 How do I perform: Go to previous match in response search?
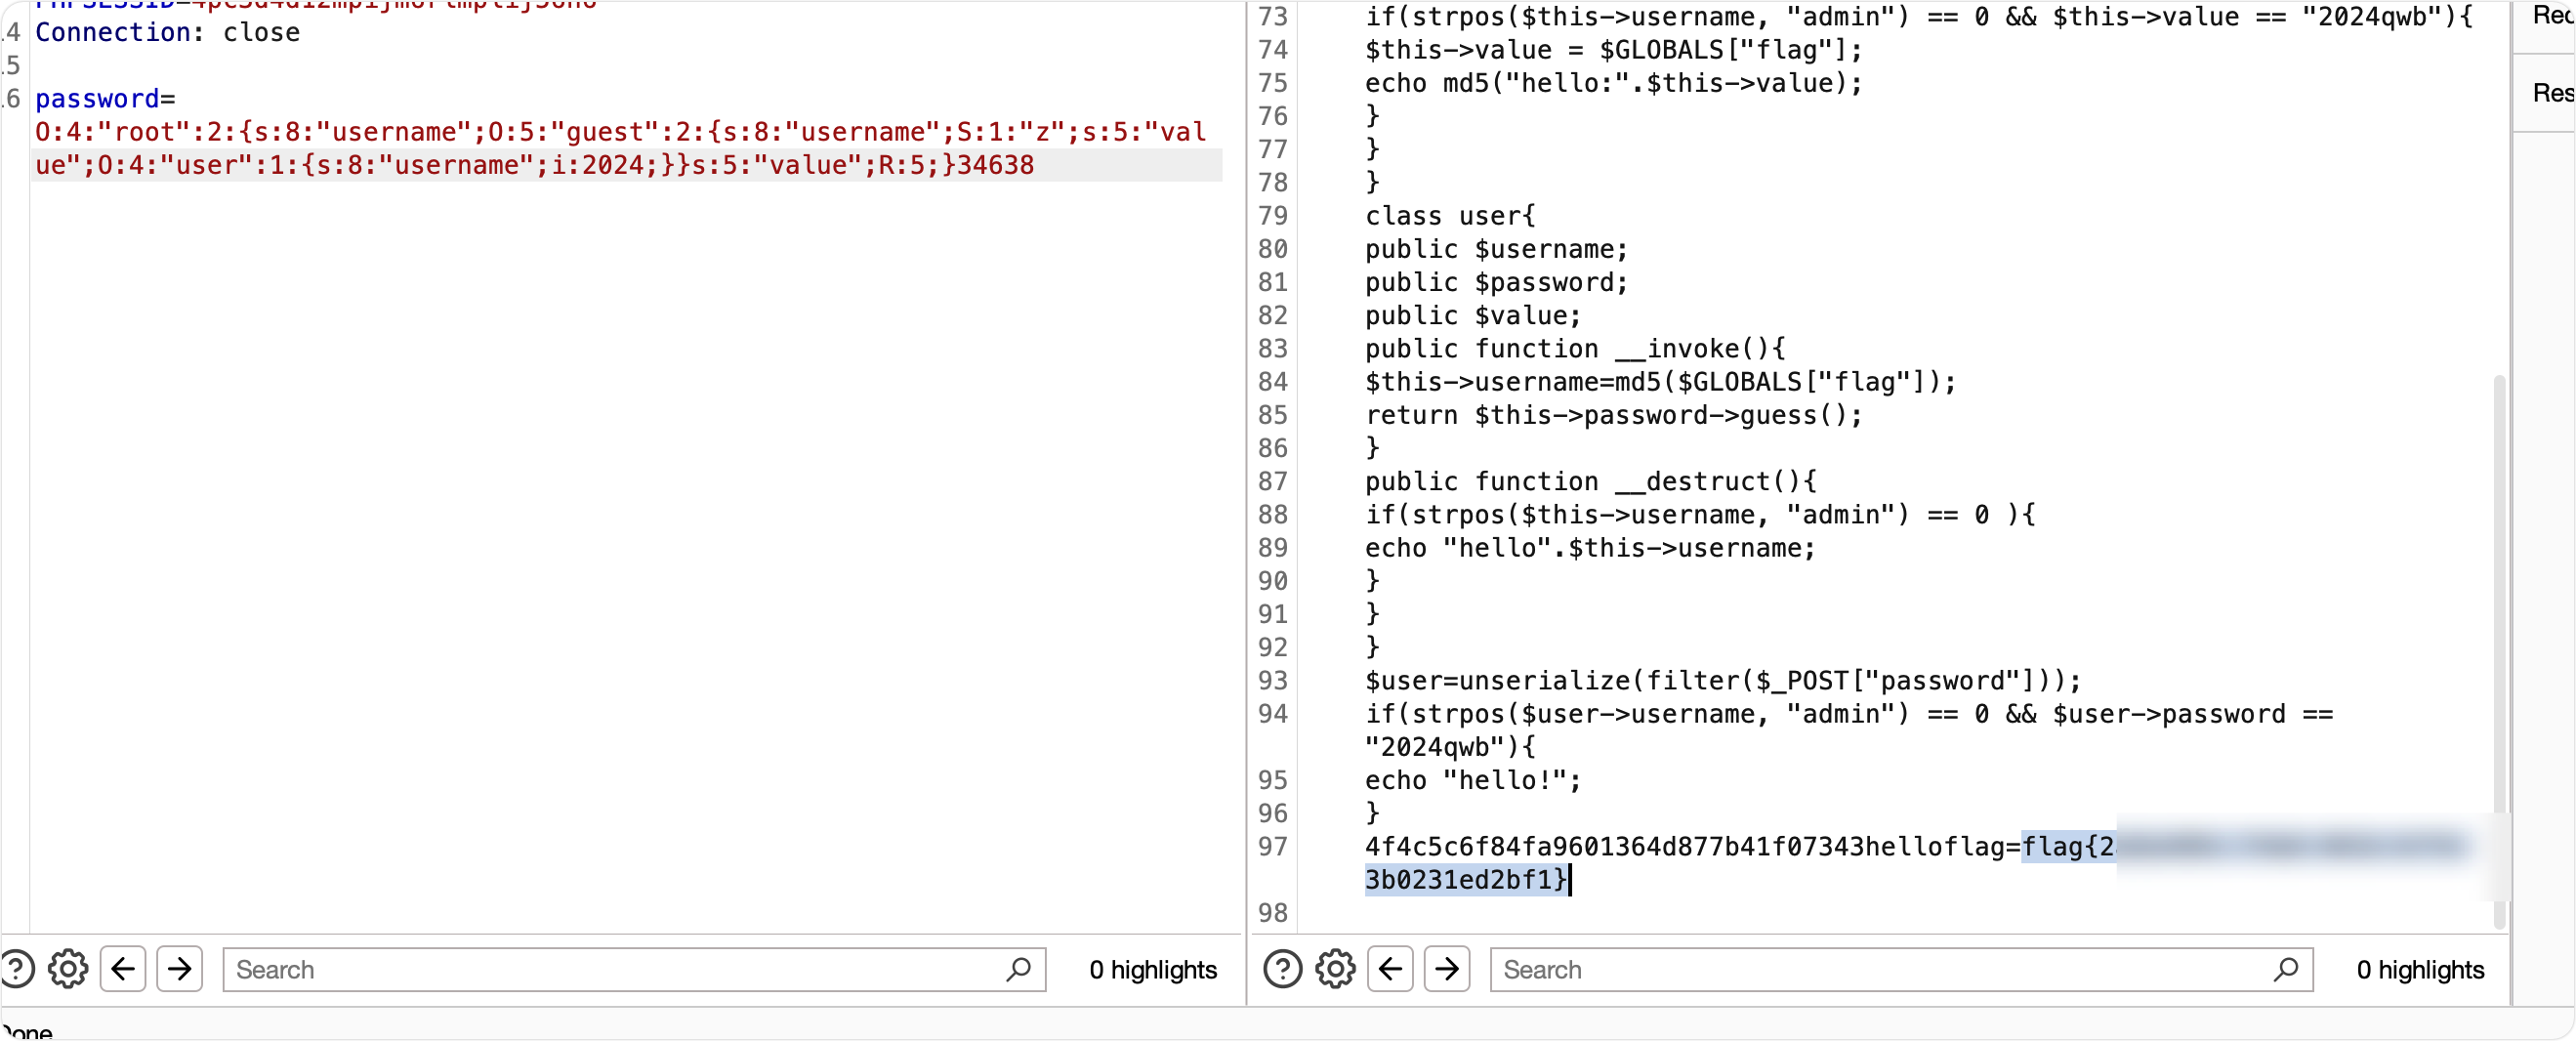(1390, 969)
